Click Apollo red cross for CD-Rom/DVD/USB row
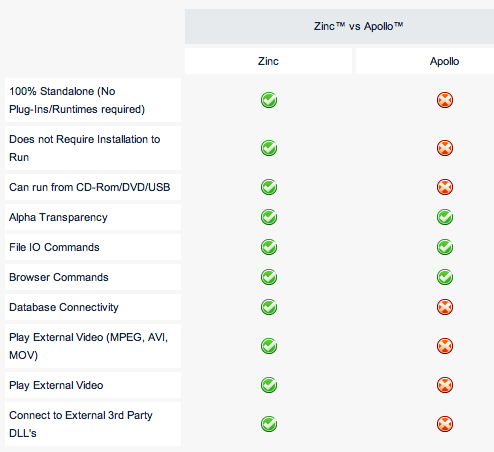This screenshot has height=452, width=494. coord(445,187)
